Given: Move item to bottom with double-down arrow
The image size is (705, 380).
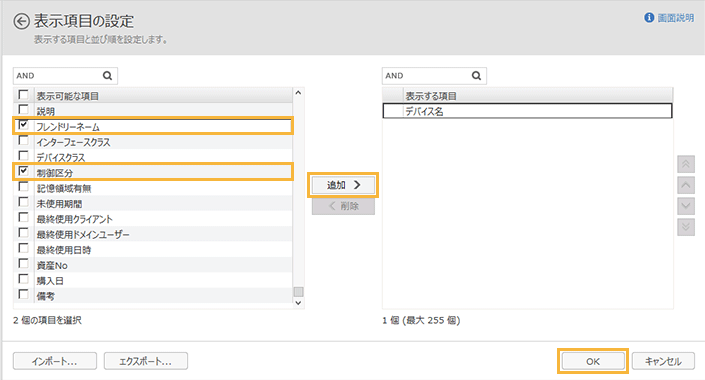Looking at the screenshot, I should 686,227.
